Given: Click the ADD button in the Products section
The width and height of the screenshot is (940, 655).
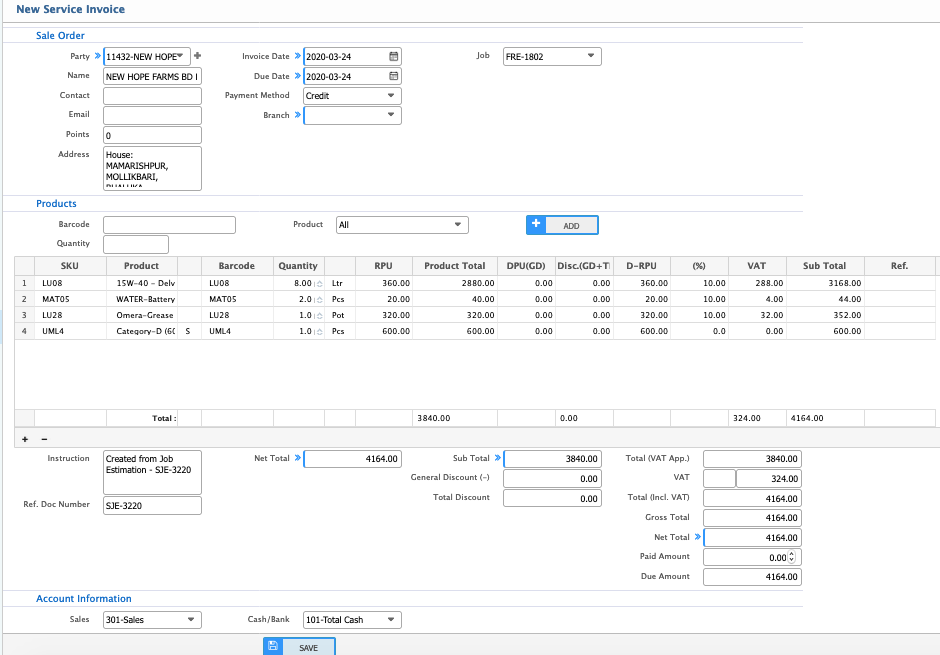Looking at the screenshot, I should point(570,224).
